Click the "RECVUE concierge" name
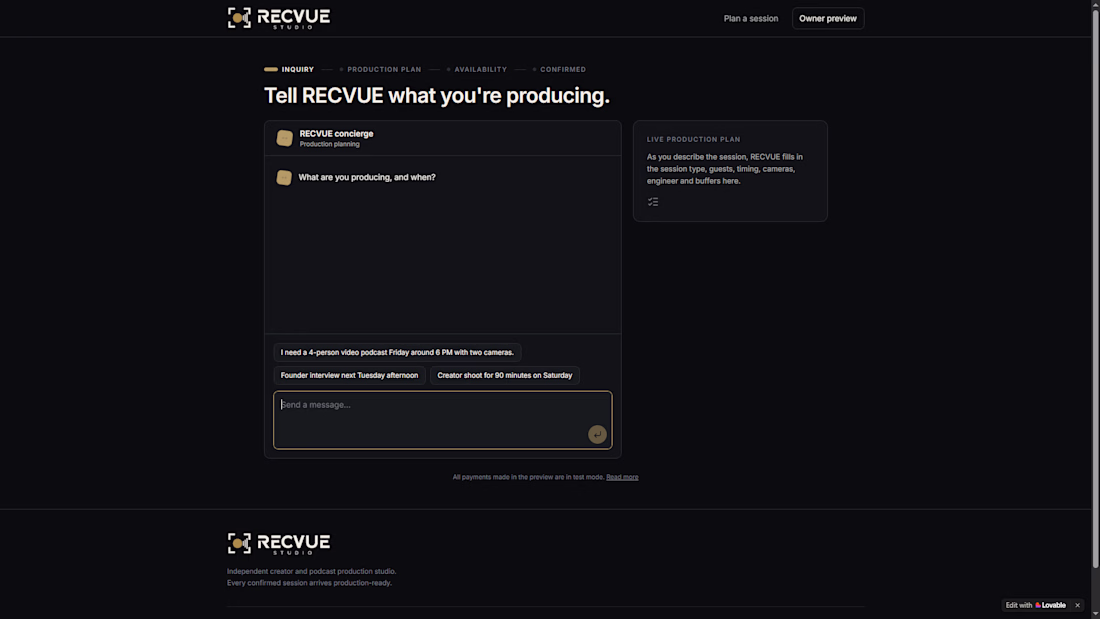The height and width of the screenshot is (619, 1100). (x=336, y=133)
